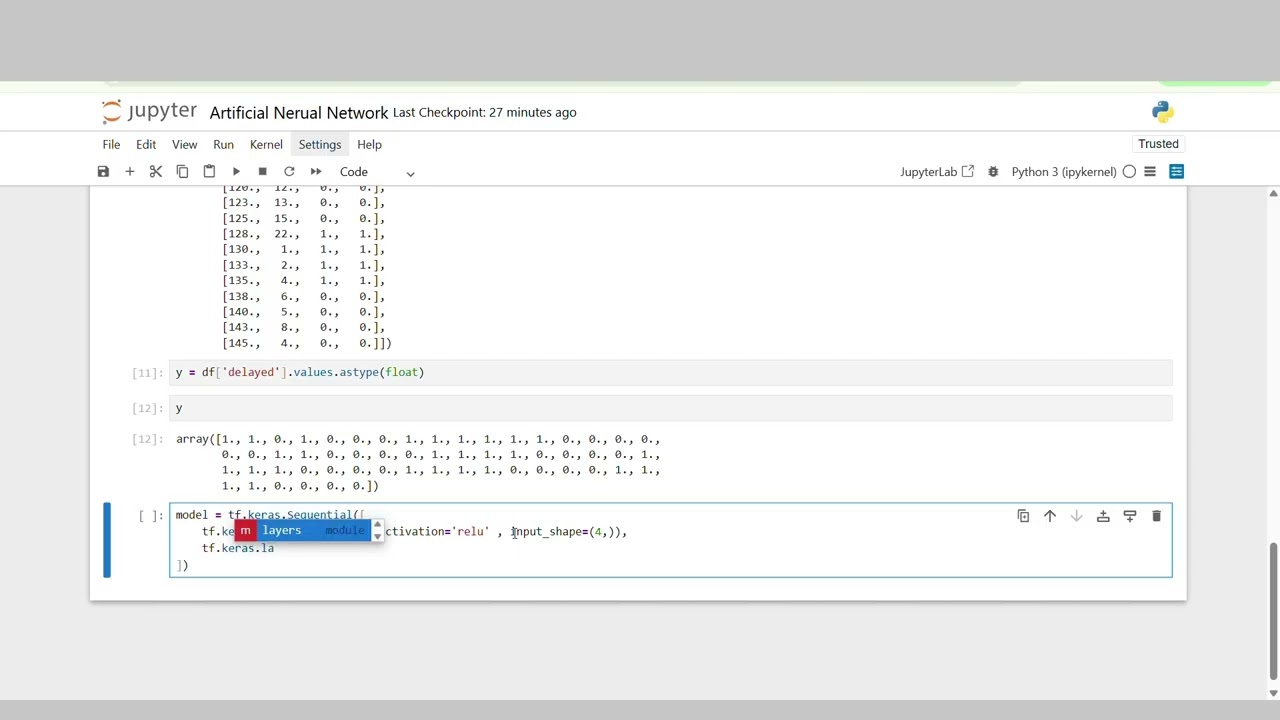Rename the notebook title Artificial Nerual Network
This screenshot has height=720, width=1280.
tap(298, 112)
